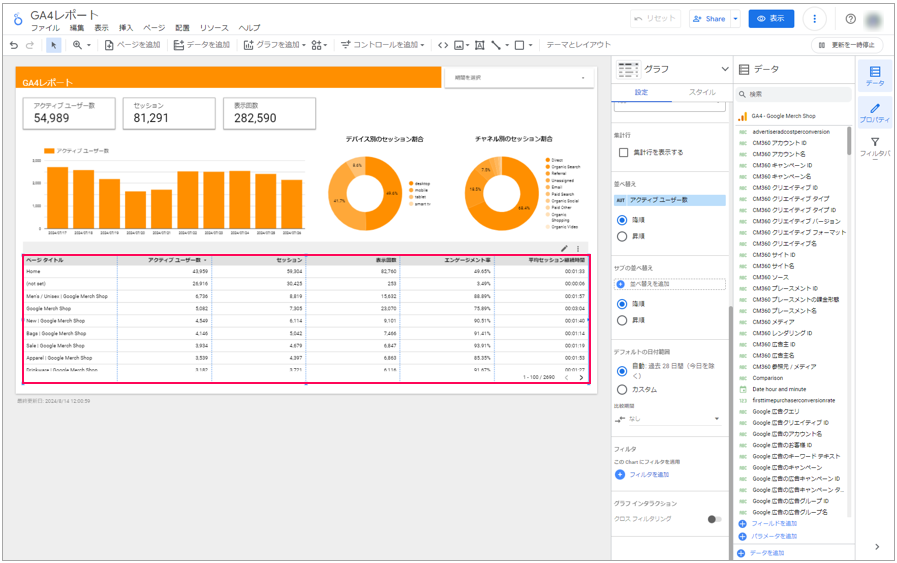The width and height of the screenshot is (897, 563).
Task: Click the community visualizations icon
Action: (x=316, y=45)
